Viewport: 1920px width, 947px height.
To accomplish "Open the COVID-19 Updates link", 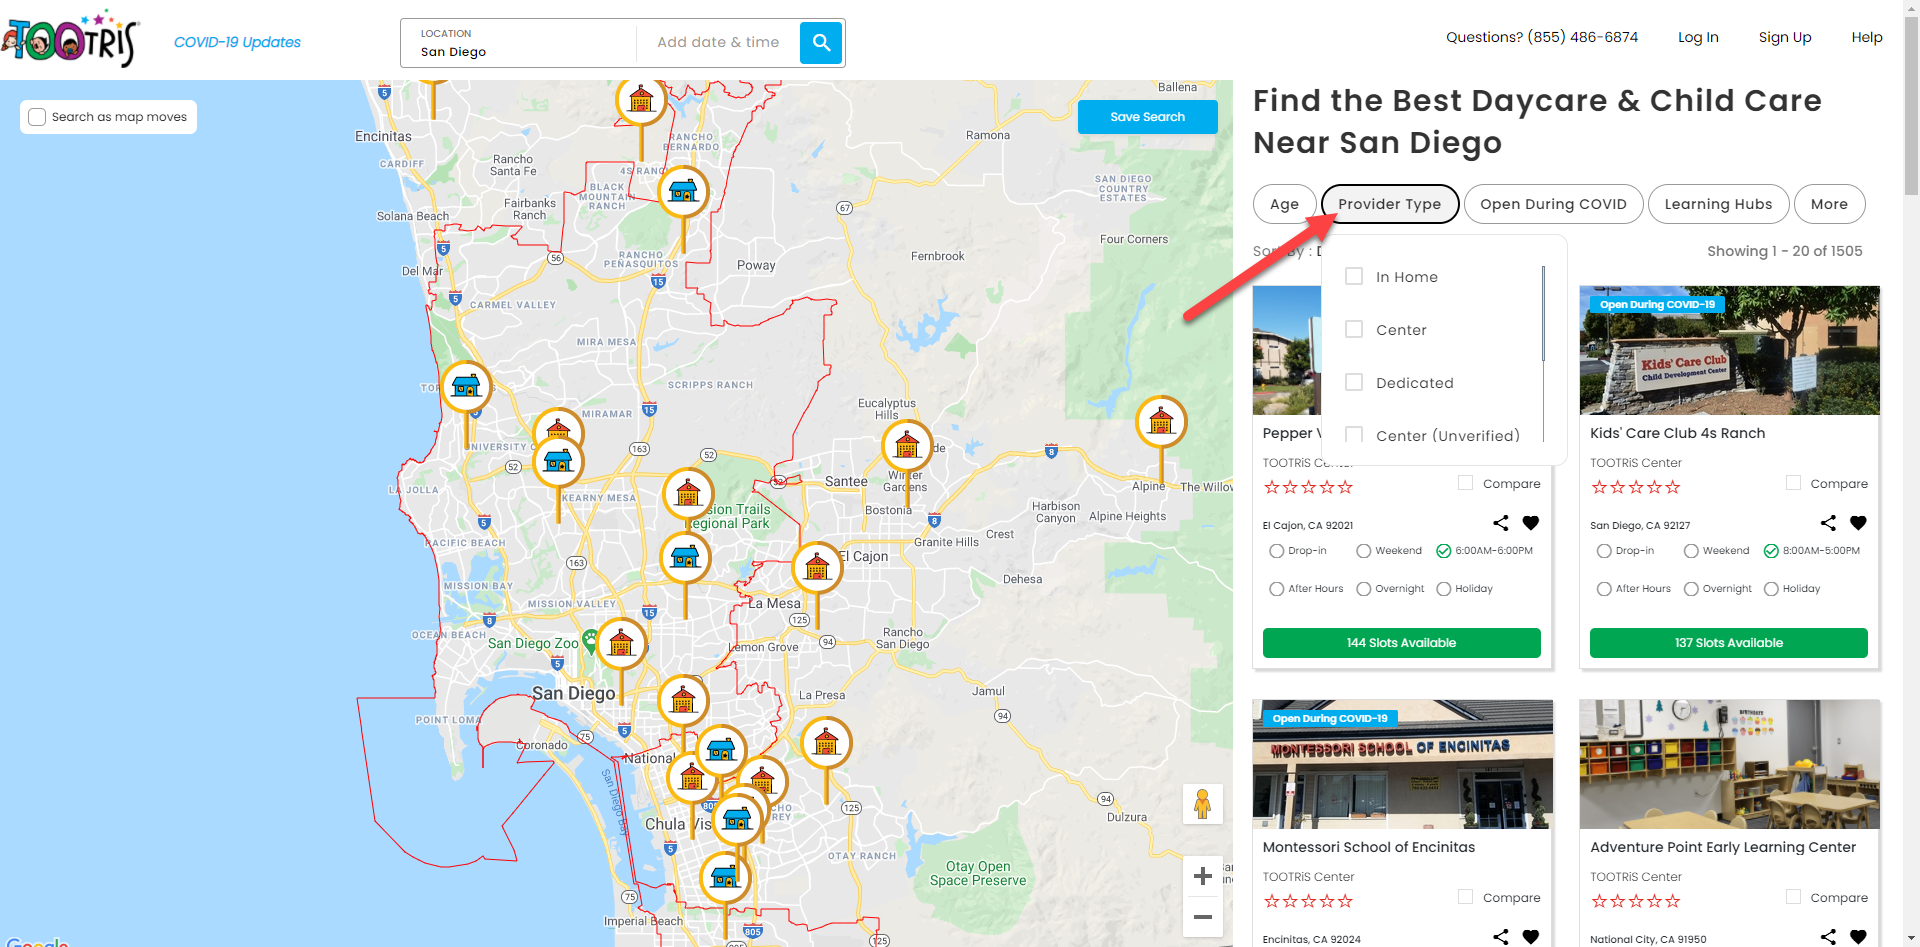I will click(237, 42).
